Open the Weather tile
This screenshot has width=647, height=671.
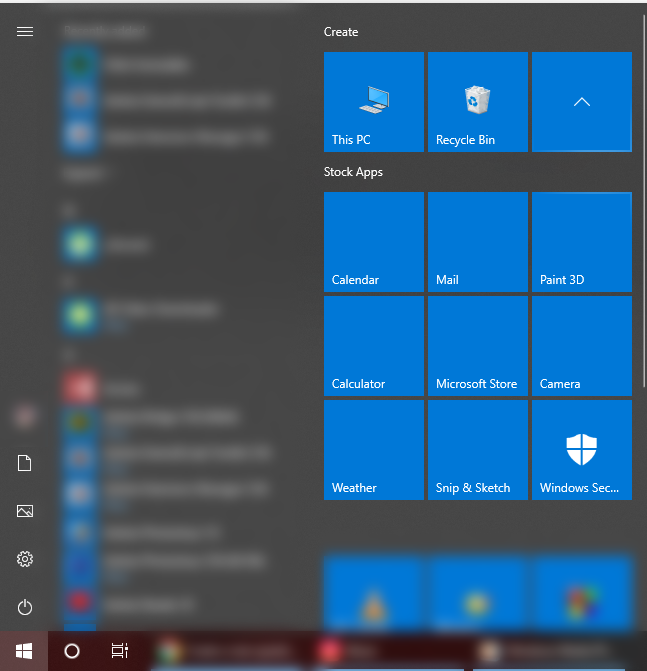click(x=374, y=450)
